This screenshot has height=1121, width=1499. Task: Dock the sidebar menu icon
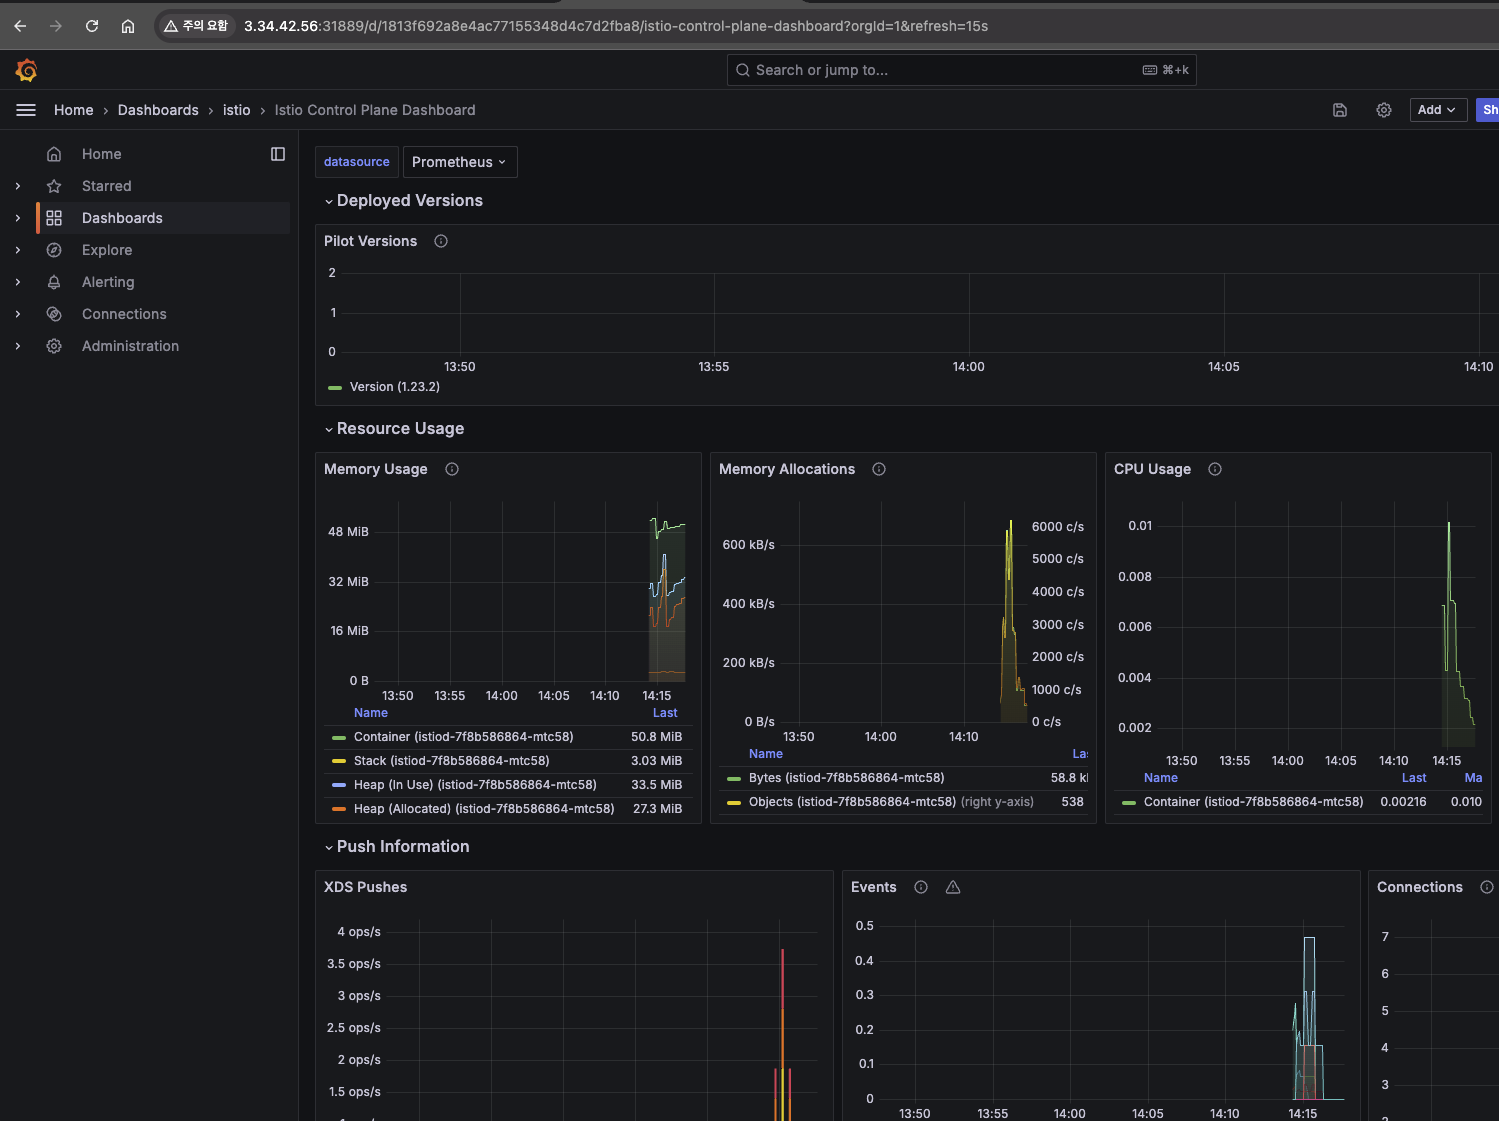(278, 154)
